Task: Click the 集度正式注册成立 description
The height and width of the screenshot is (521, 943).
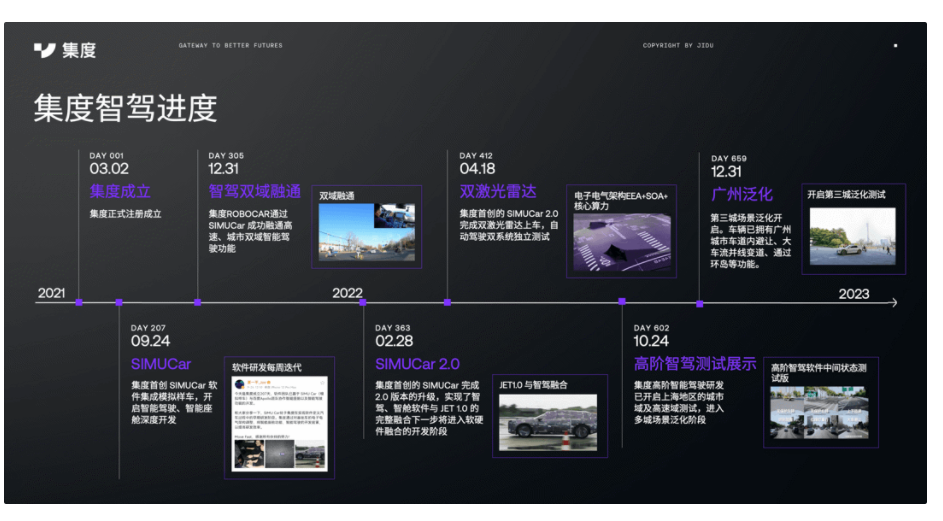Action: coord(125,214)
